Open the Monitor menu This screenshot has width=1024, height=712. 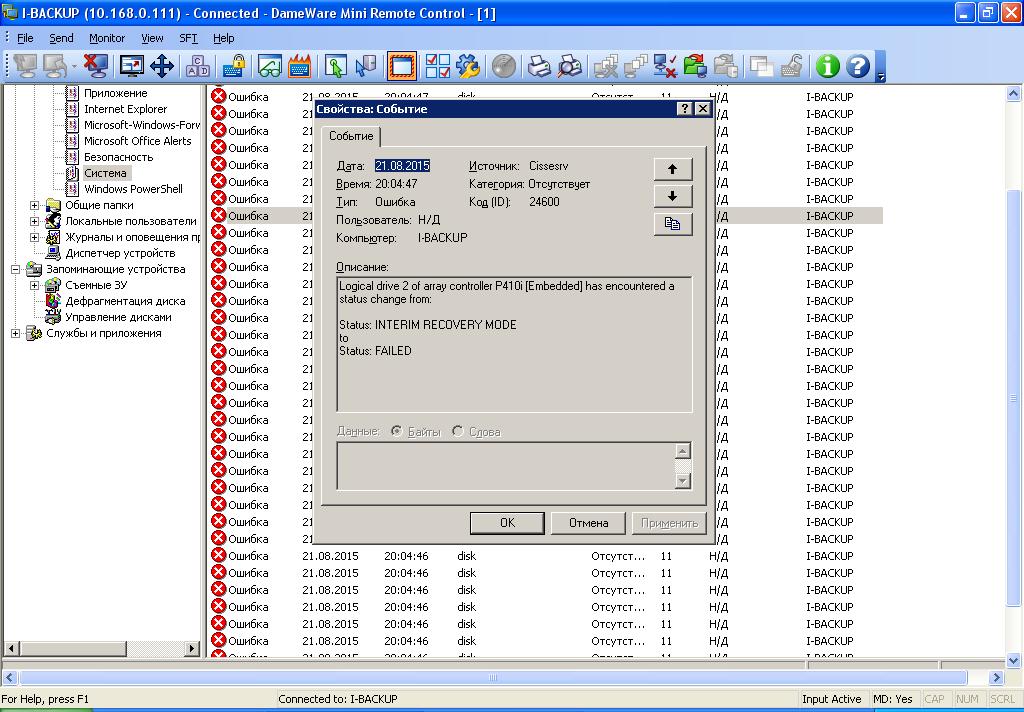pyautogui.click(x=107, y=38)
